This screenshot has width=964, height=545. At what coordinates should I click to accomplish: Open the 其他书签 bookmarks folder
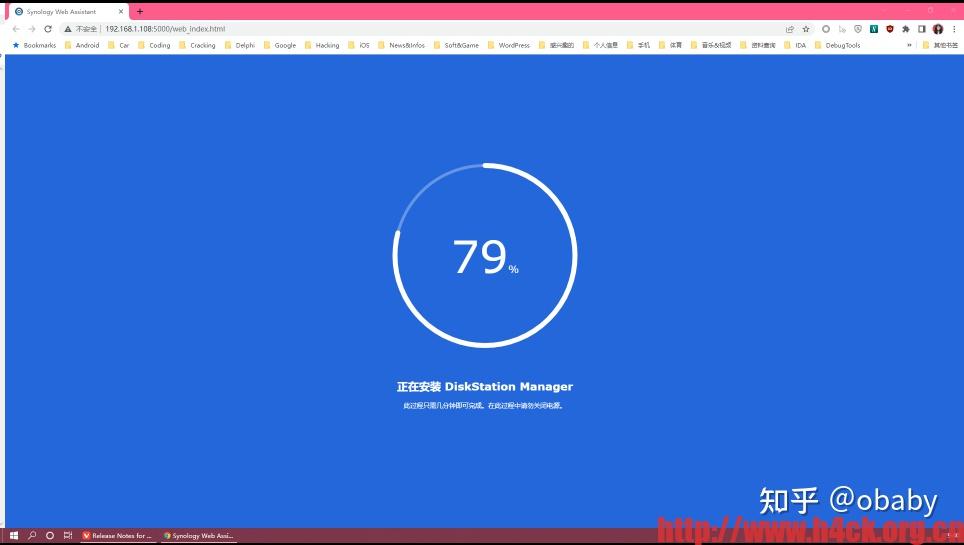(x=940, y=45)
